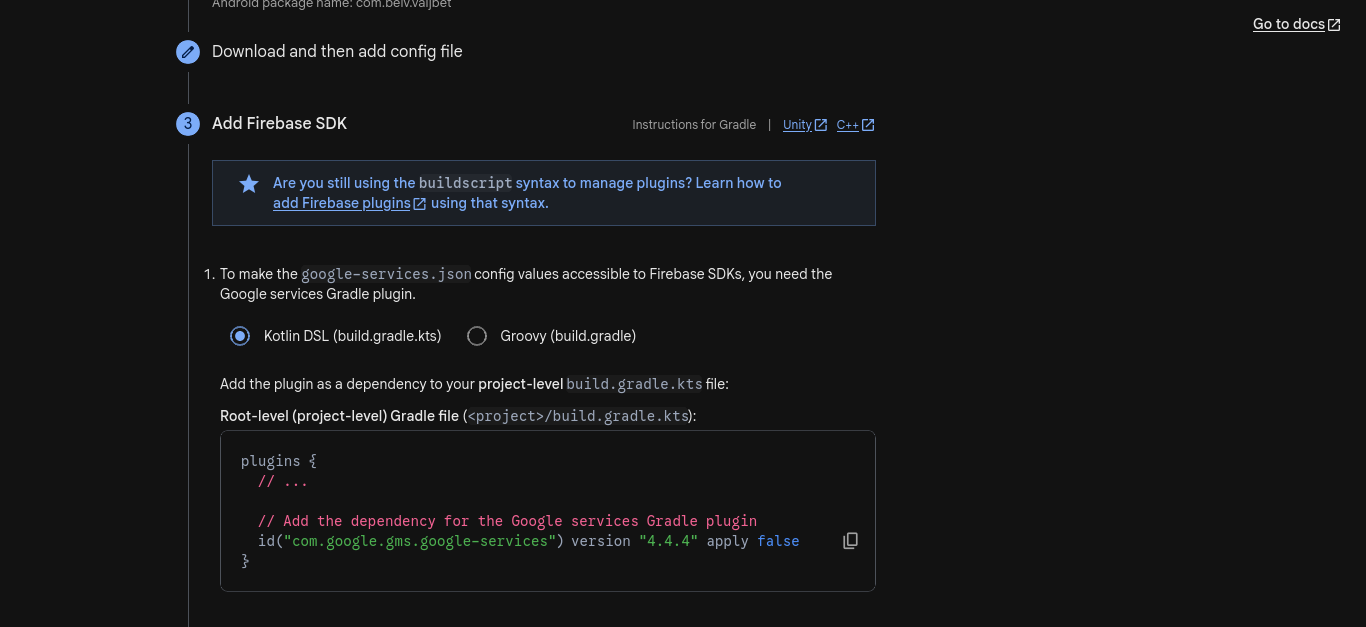Screen dimensions: 1366x627
Task: Select the Kotlin DSL radio button
Action: pyautogui.click(x=240, y=336)
